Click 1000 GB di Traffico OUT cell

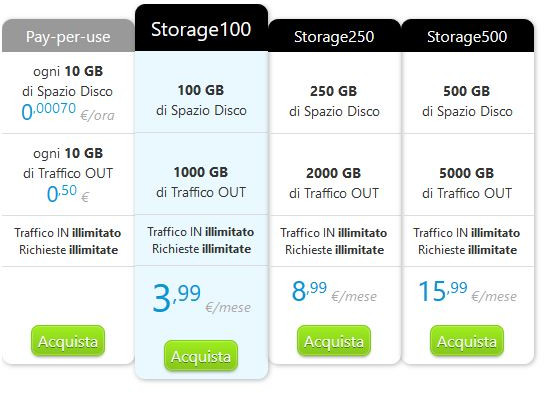[x=201, y=182]
